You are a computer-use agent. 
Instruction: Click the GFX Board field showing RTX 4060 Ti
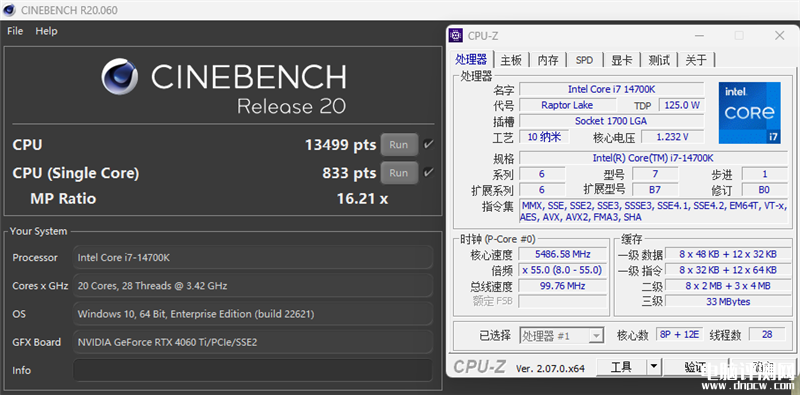click(253, 342)
